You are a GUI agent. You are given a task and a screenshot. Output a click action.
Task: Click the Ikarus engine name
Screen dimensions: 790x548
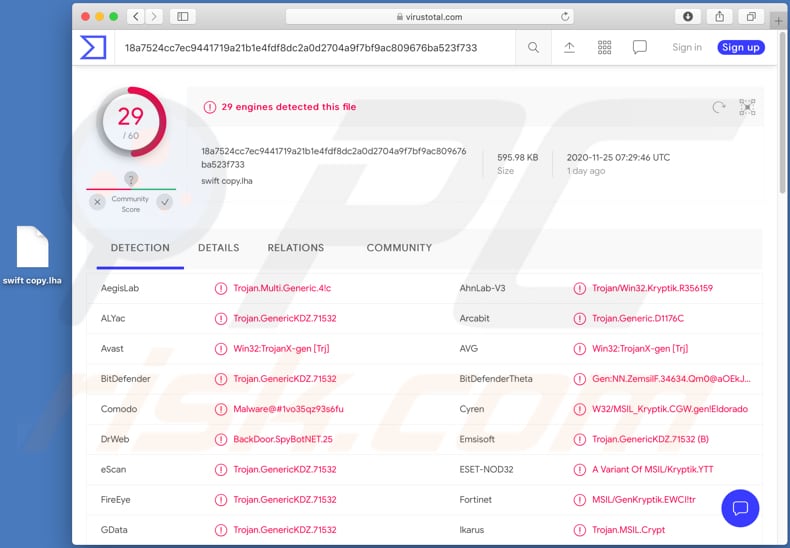point(472,530)
